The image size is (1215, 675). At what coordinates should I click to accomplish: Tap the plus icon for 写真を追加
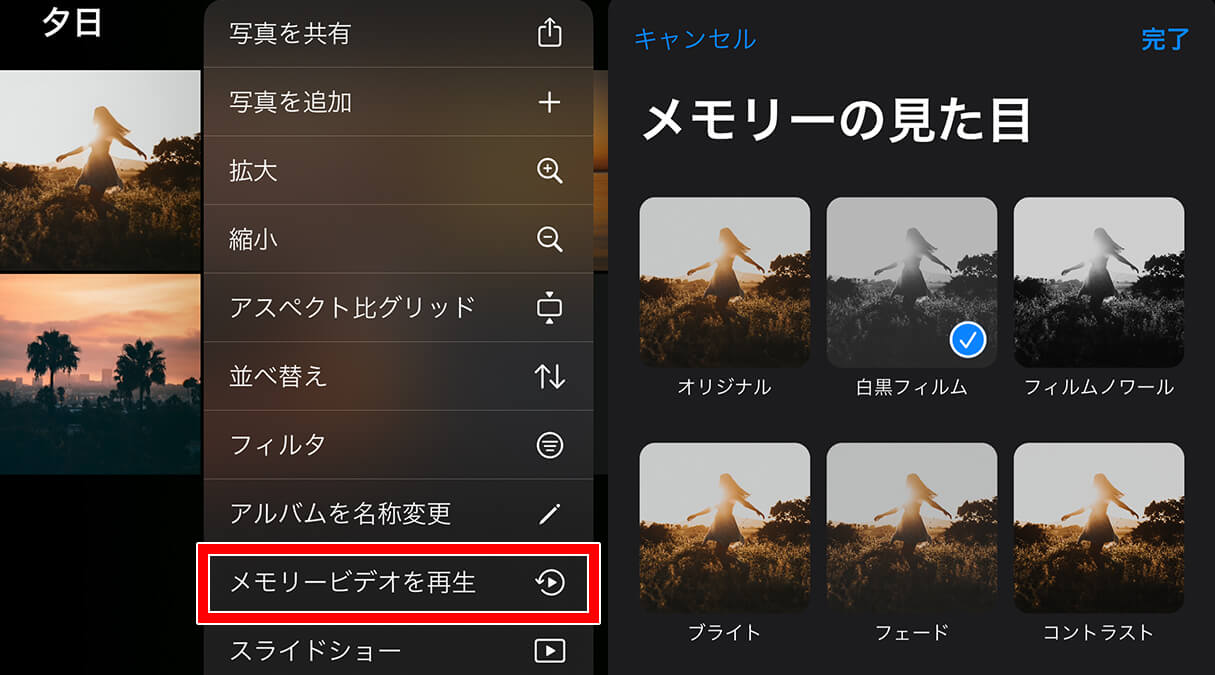pos(550,102)
